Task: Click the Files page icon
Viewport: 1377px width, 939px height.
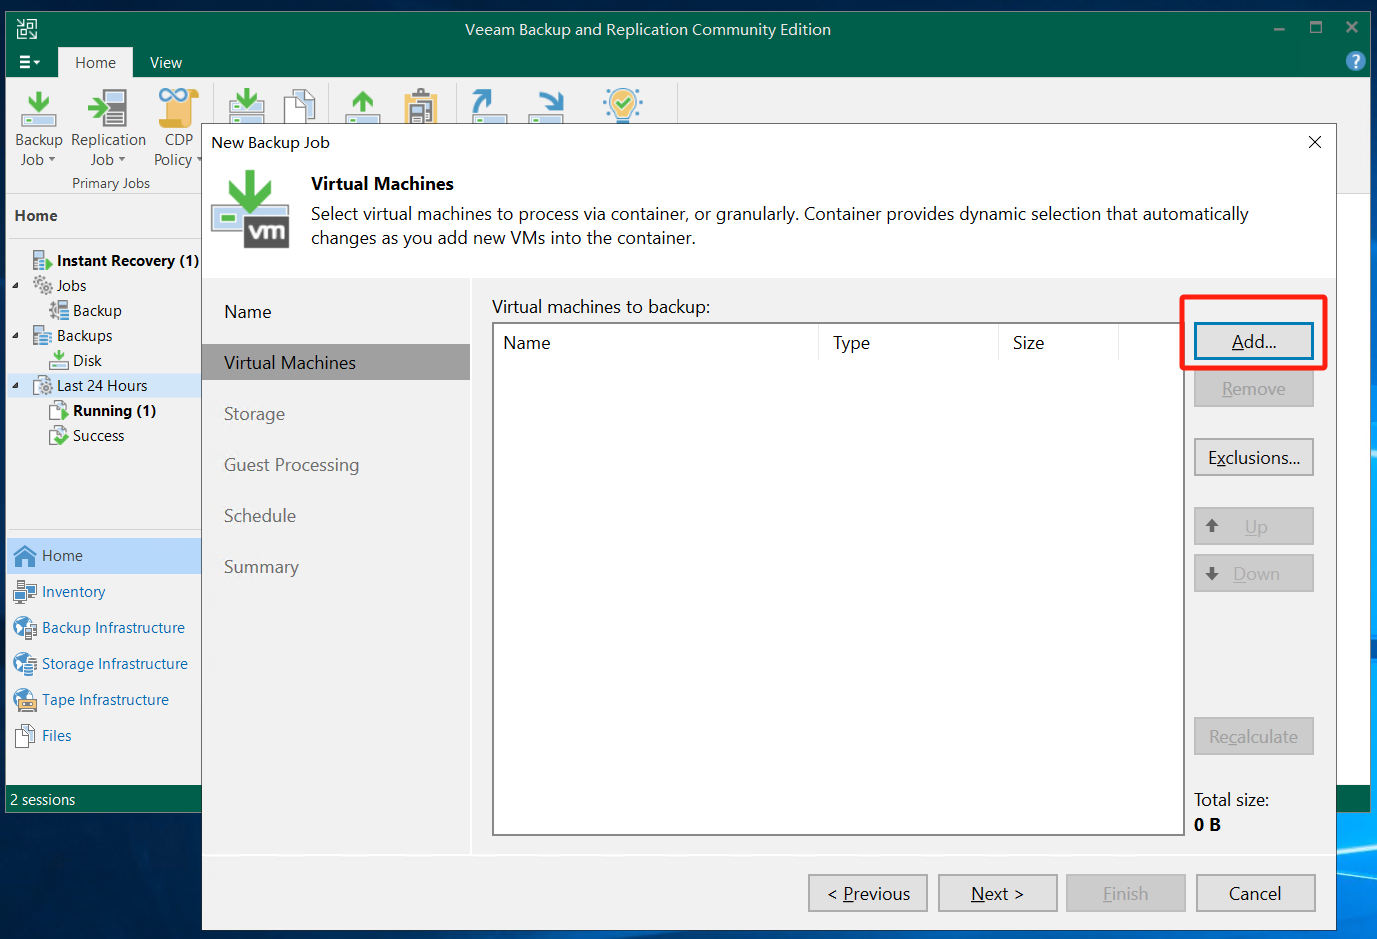Action: (x=25, y=735)
